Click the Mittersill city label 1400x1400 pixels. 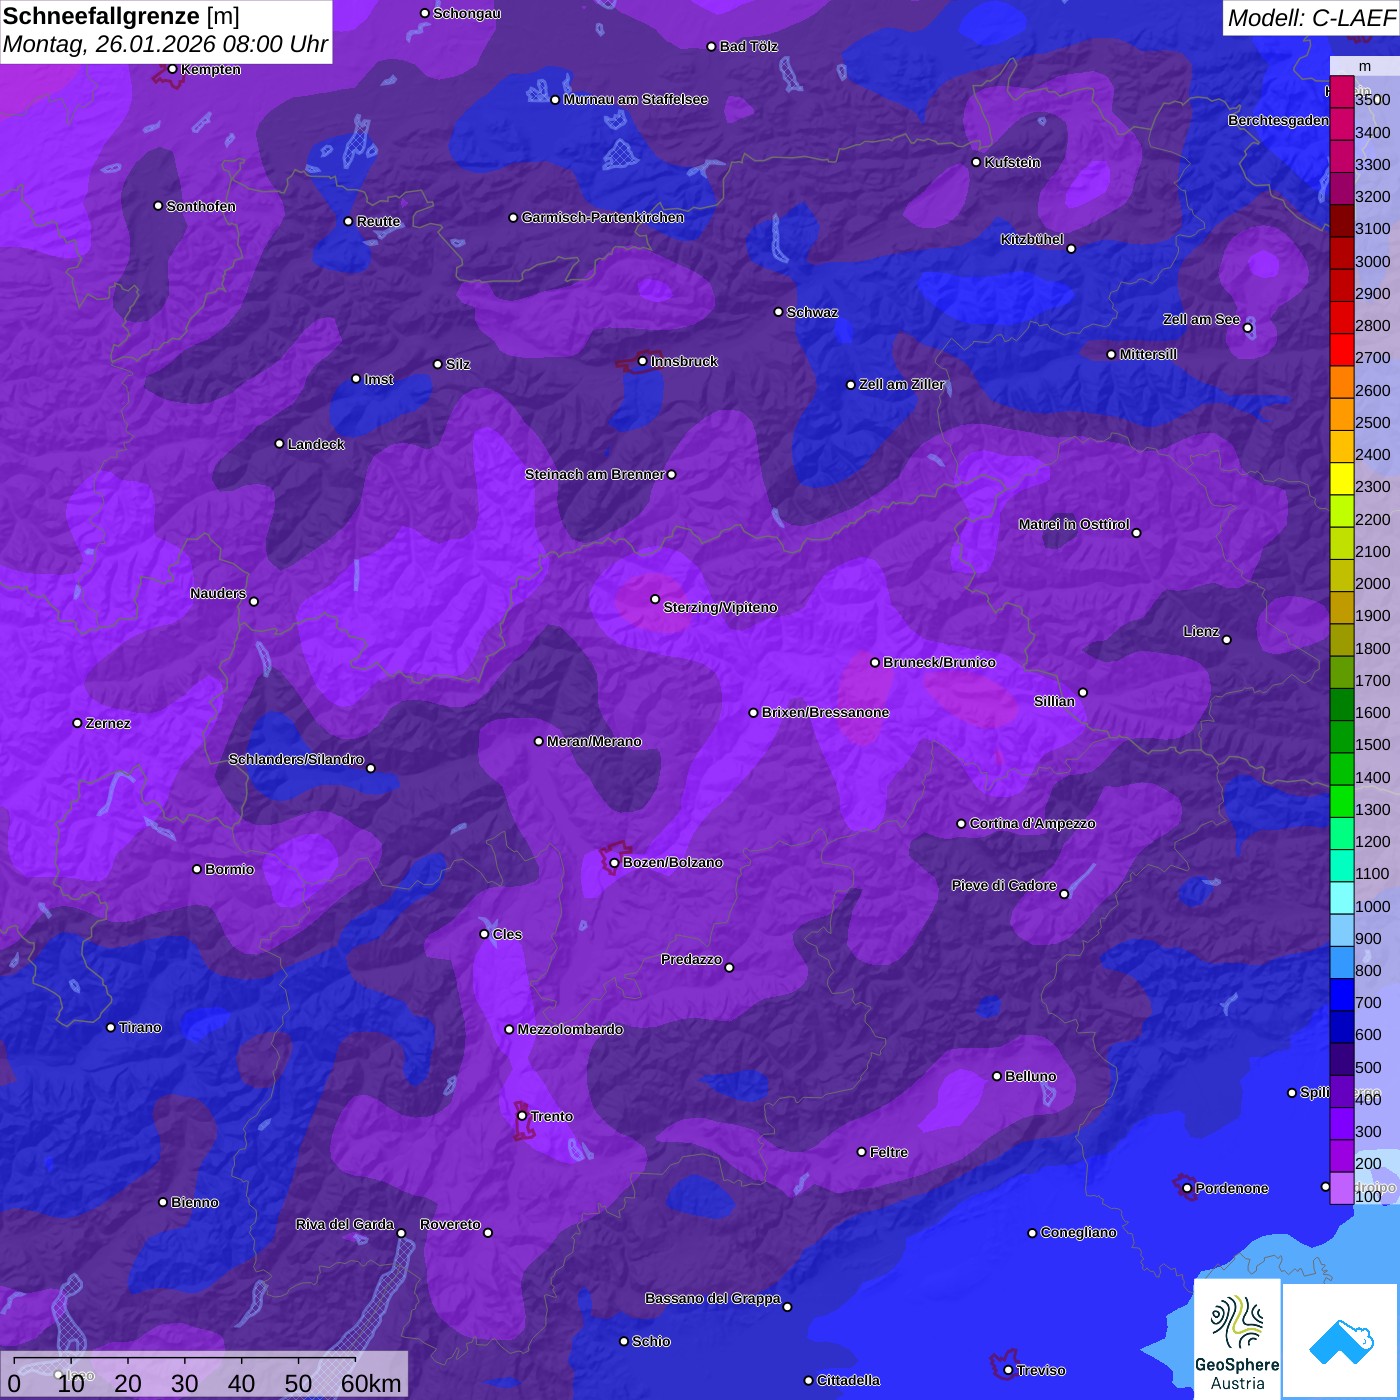1148,354
